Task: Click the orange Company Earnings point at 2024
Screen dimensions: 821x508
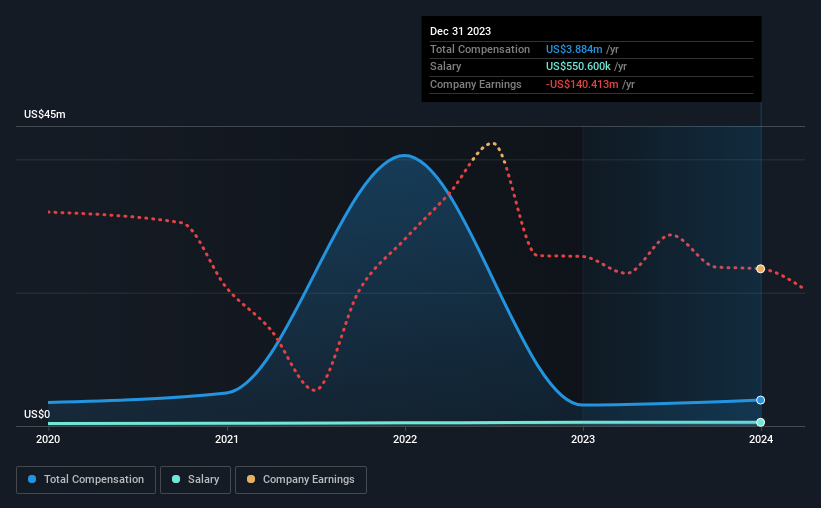Action: (x=760, y=269)
